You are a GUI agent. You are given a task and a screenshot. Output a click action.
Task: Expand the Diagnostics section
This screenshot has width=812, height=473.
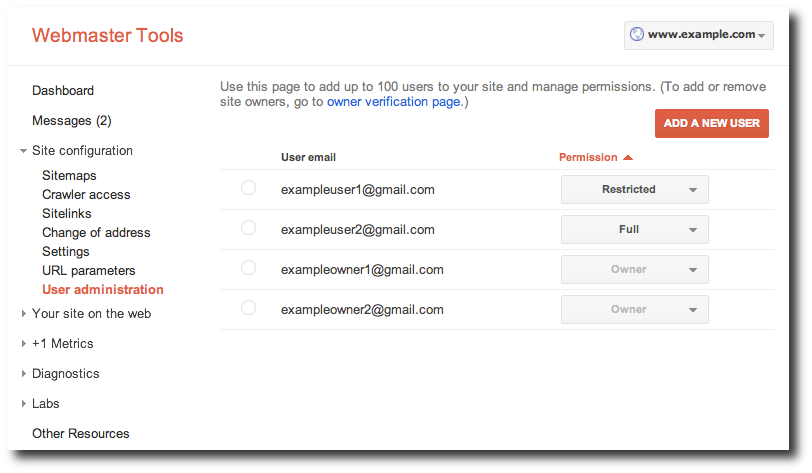tap(23, 373)
